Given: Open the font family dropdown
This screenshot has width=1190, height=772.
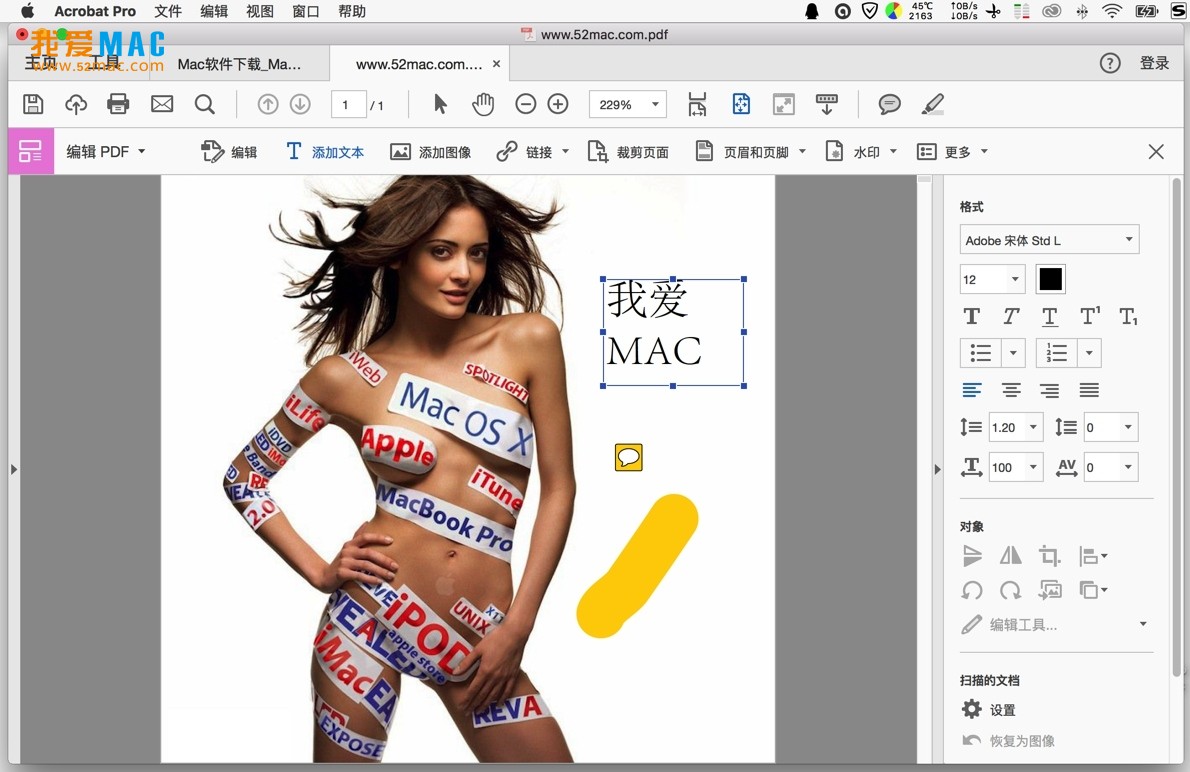Looking at the screenshot, I should [x=1050, y=240].
